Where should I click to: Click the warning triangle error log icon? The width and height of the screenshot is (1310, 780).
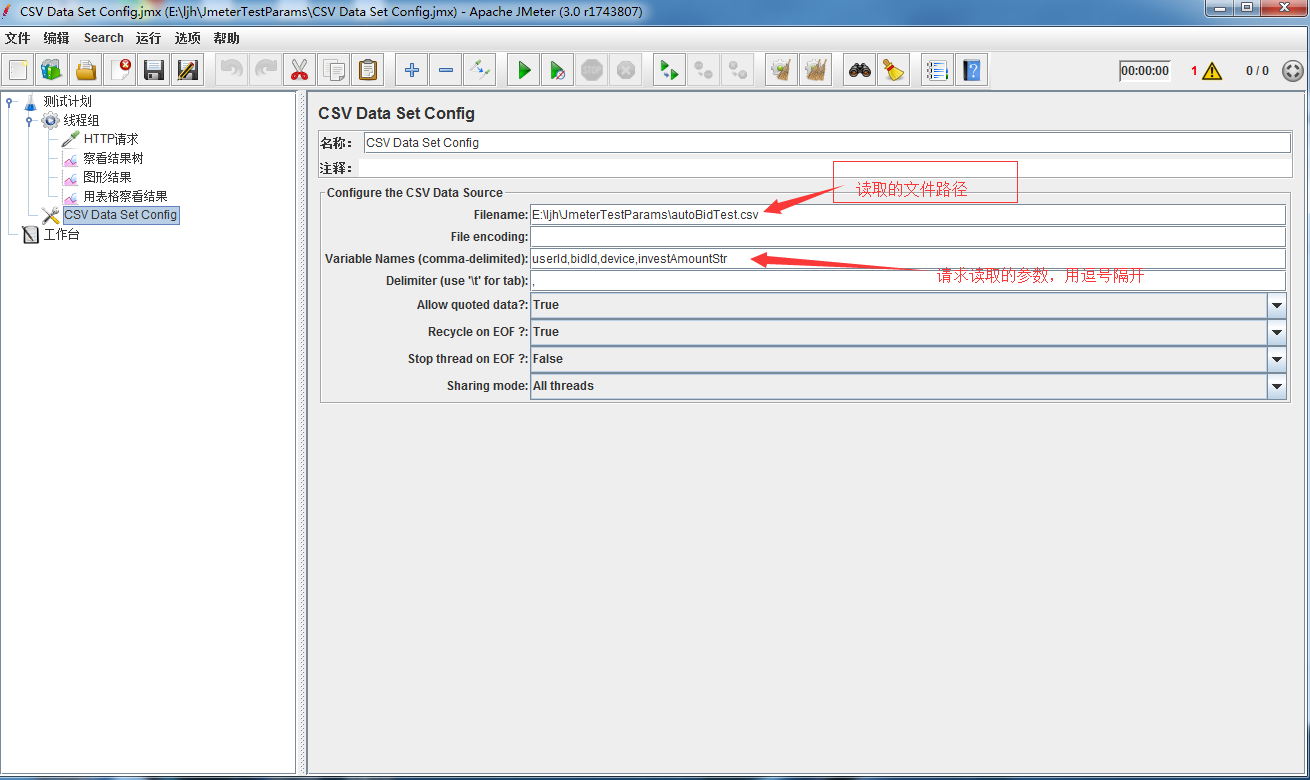point(1212,71)
